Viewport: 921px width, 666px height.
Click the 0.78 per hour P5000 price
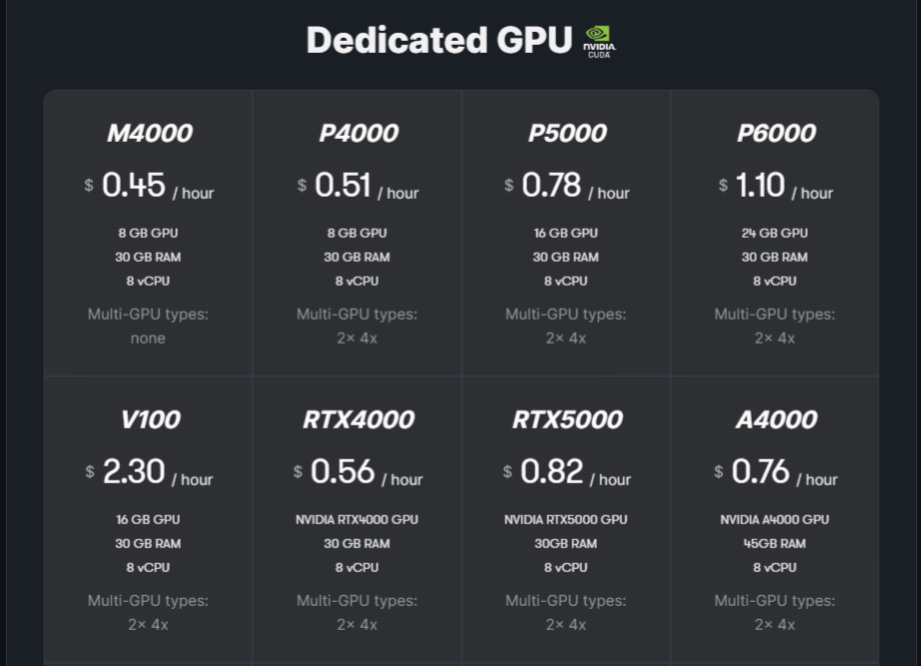tap(551, 185)
